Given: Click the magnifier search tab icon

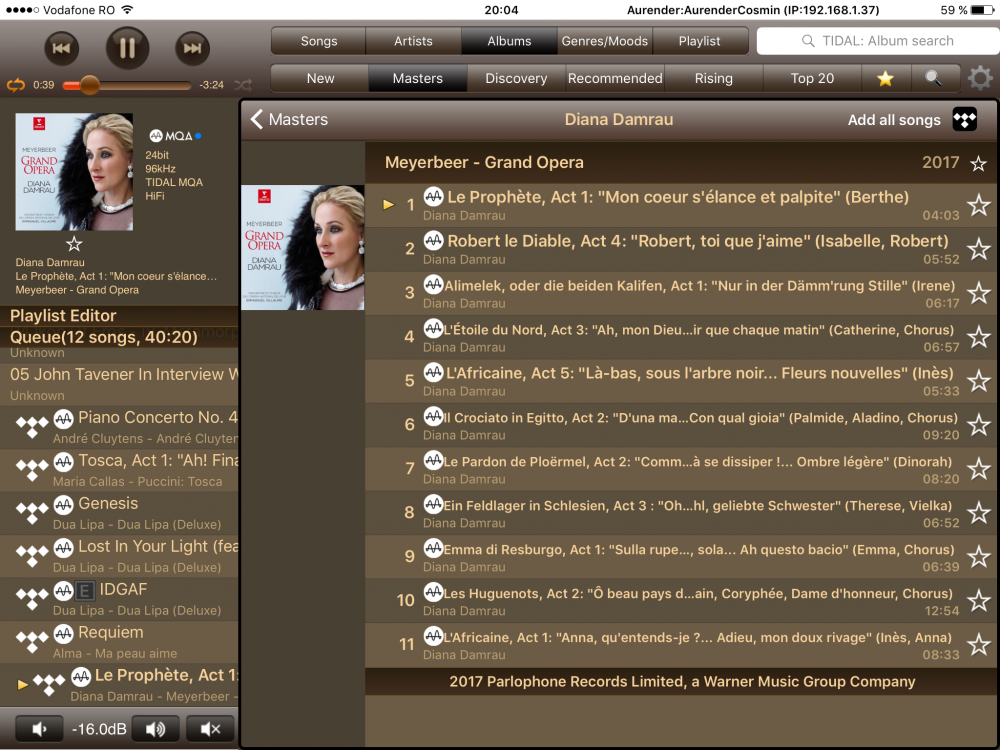Looking at the screenshot, I should 934,78.
